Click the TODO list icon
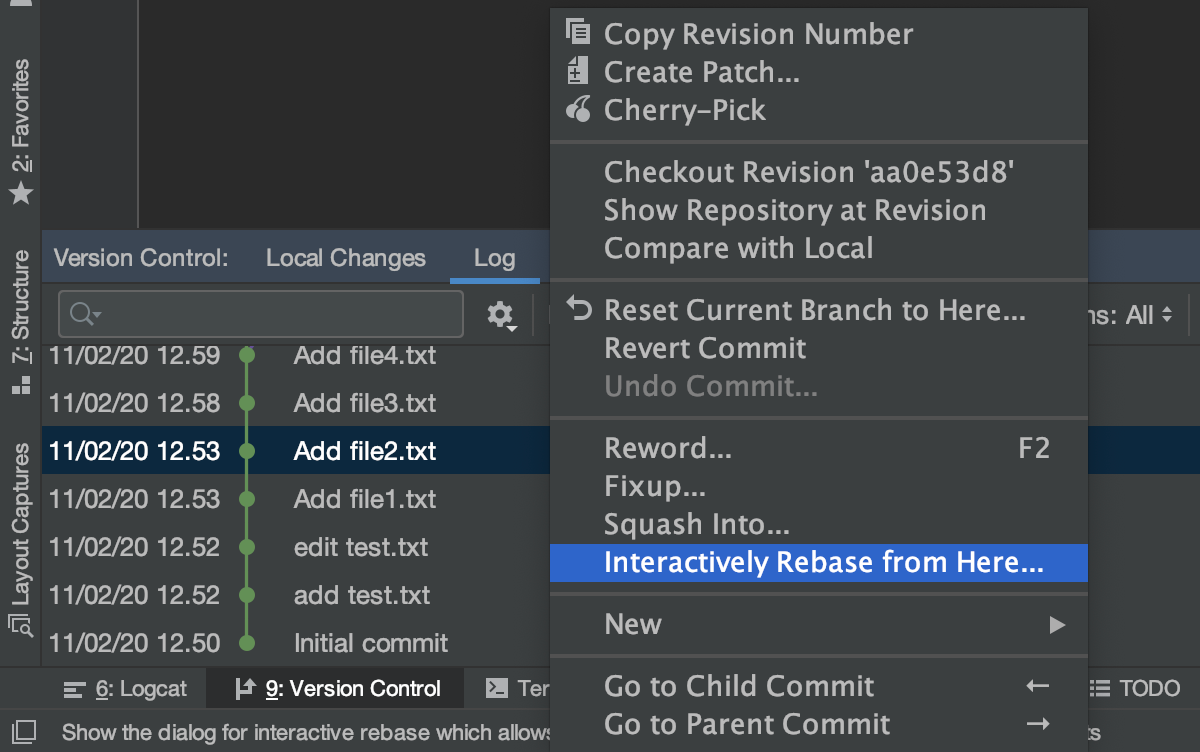 click(x=1100, y=688)
